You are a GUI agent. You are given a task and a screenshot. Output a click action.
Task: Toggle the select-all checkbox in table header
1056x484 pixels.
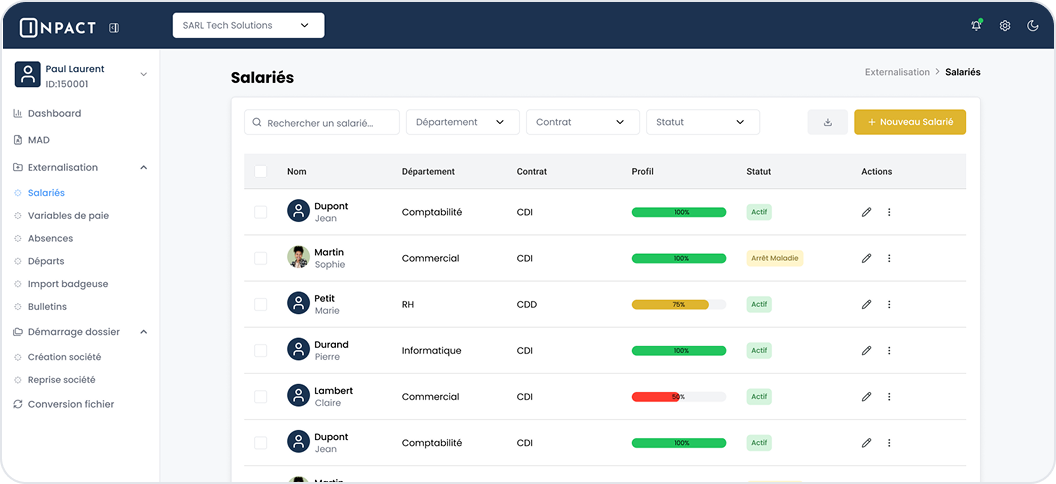pyautogui.click(x=261, y=172)
